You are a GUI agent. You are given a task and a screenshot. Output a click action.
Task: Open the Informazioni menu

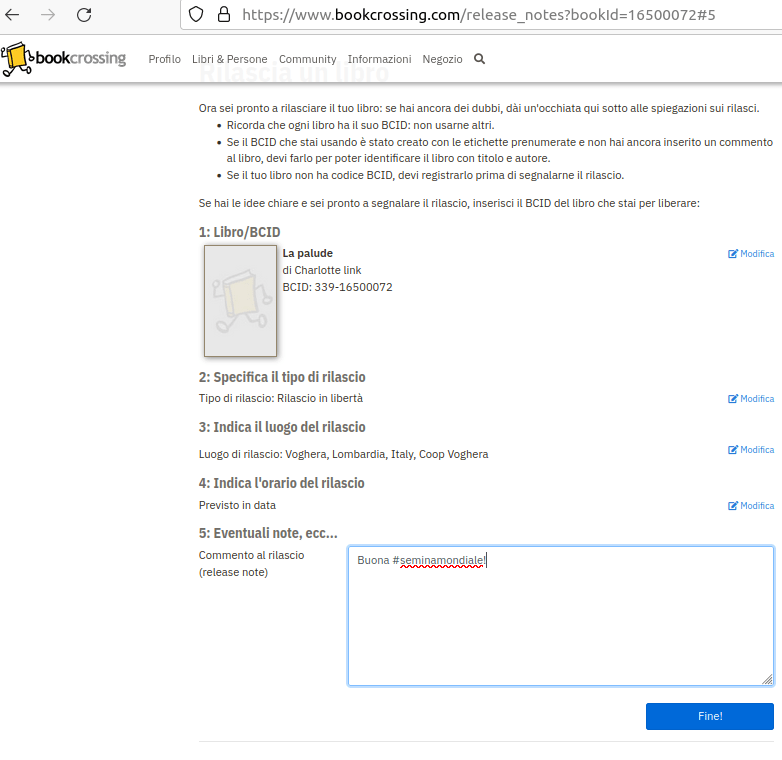[x=379, y=59]
